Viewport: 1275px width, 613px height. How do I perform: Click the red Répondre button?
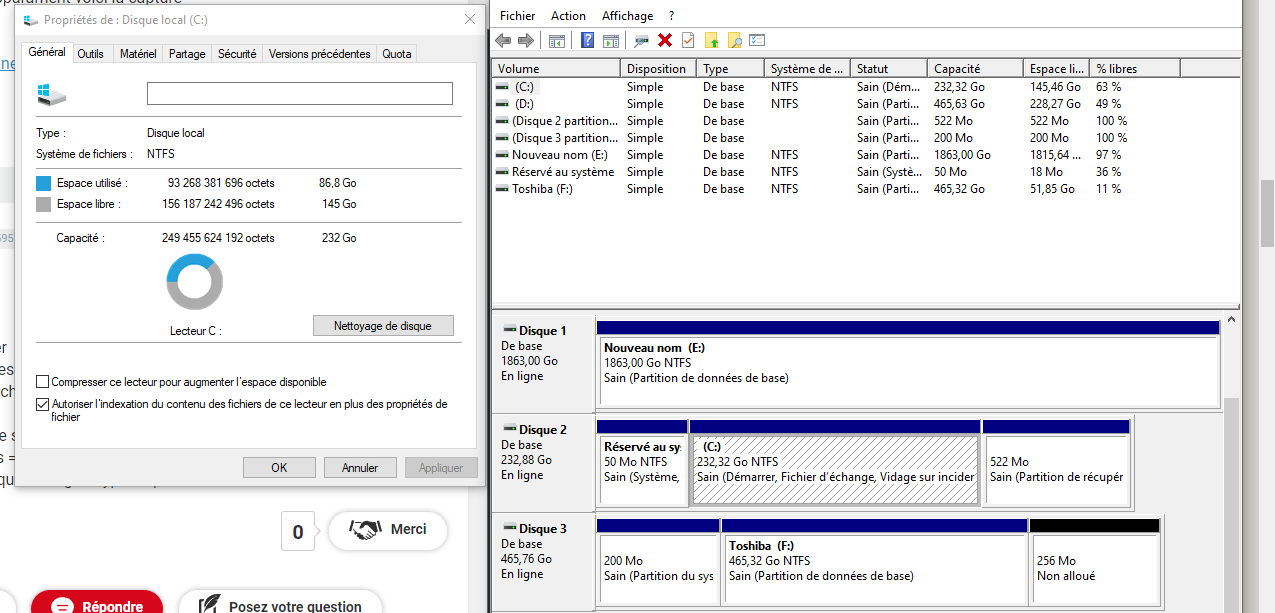97,603
